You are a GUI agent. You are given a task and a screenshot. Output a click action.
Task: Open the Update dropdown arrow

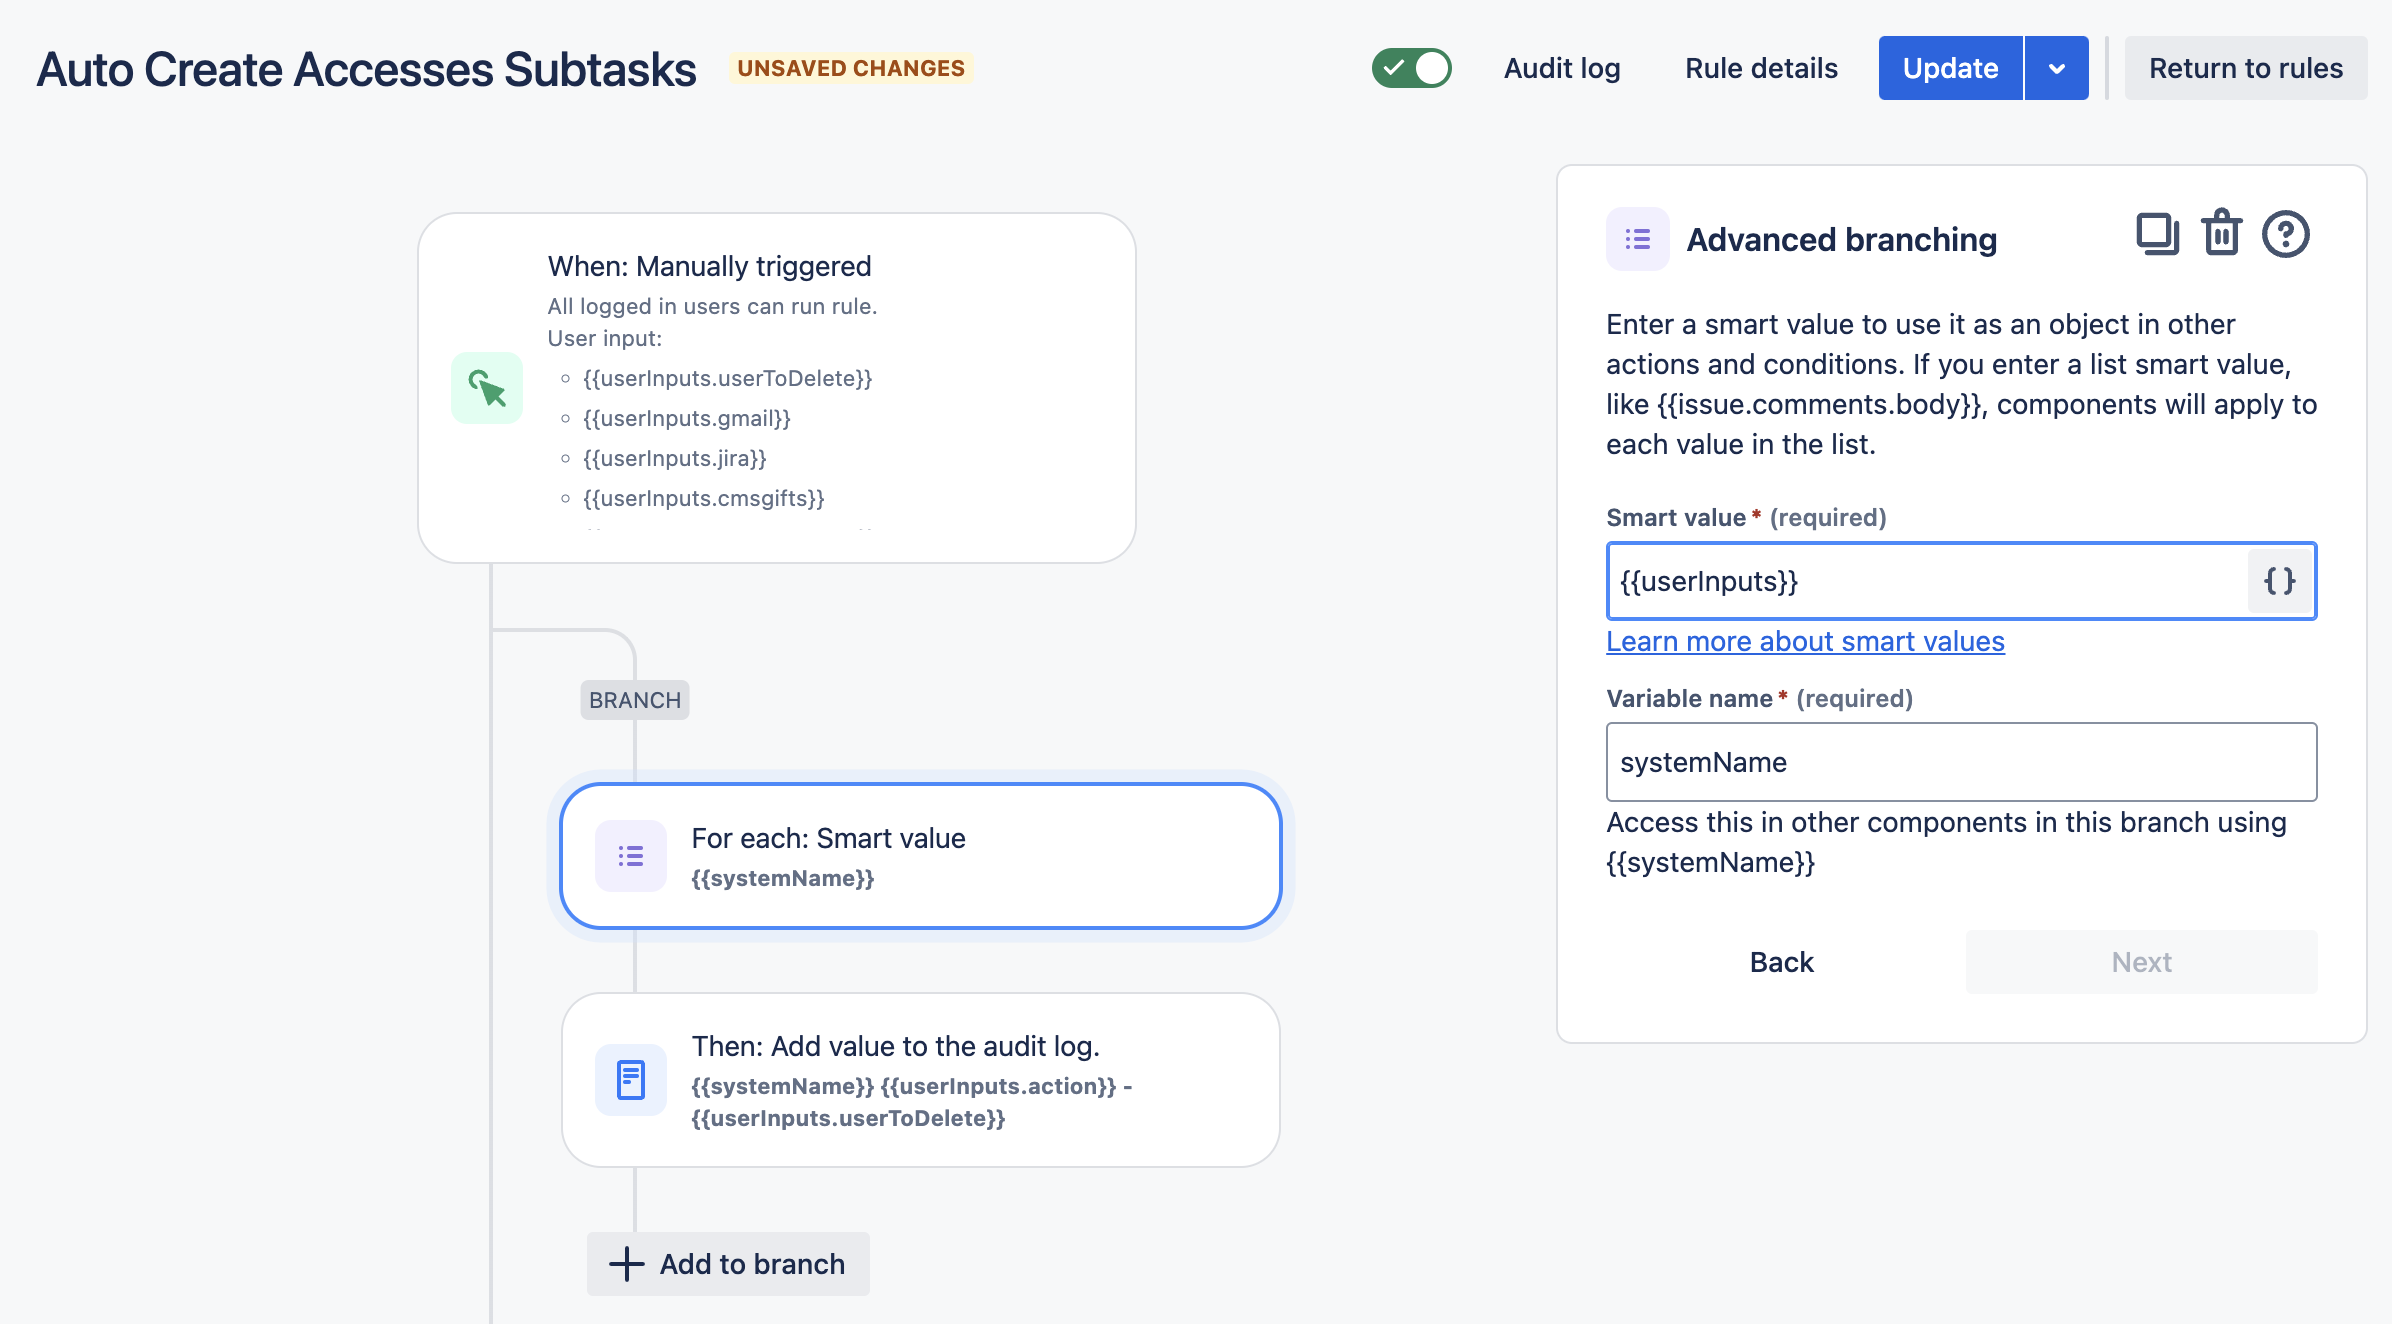tap(2057, 68)
